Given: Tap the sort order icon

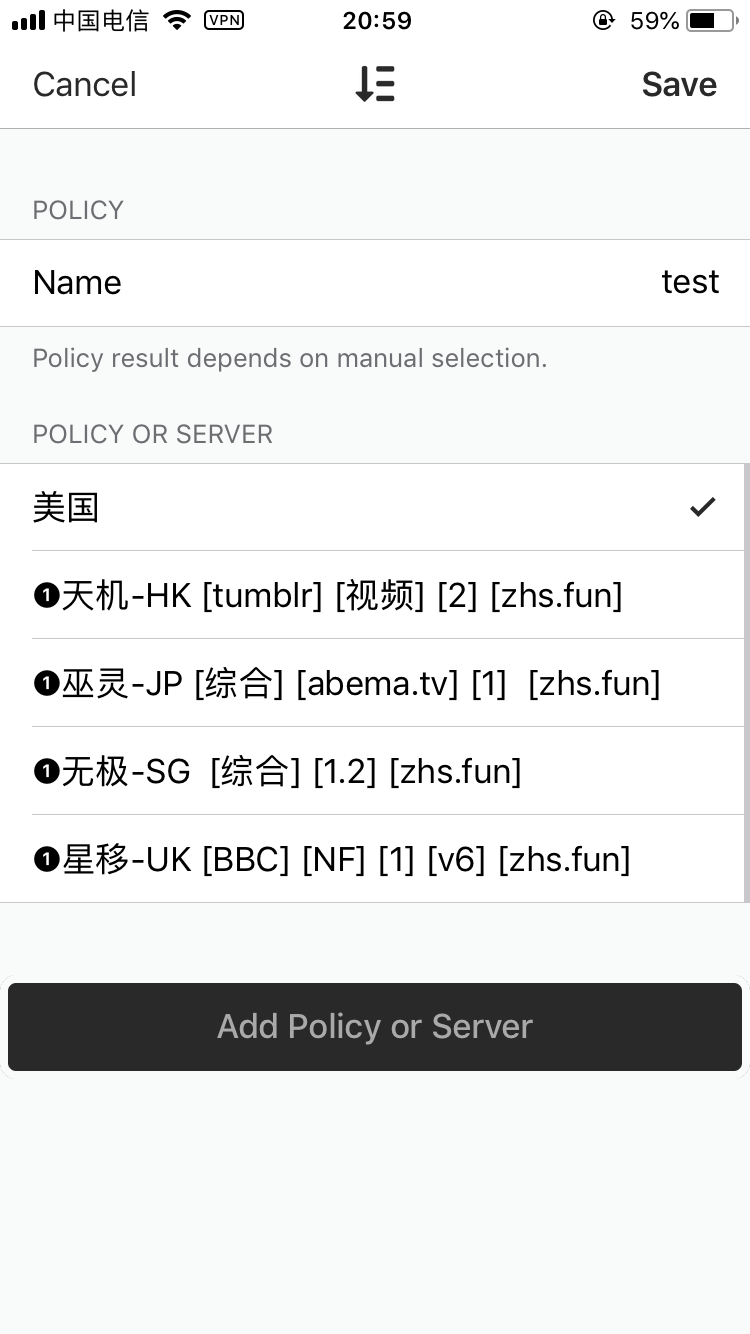Looking at the screenshot, I should (375, 84).
